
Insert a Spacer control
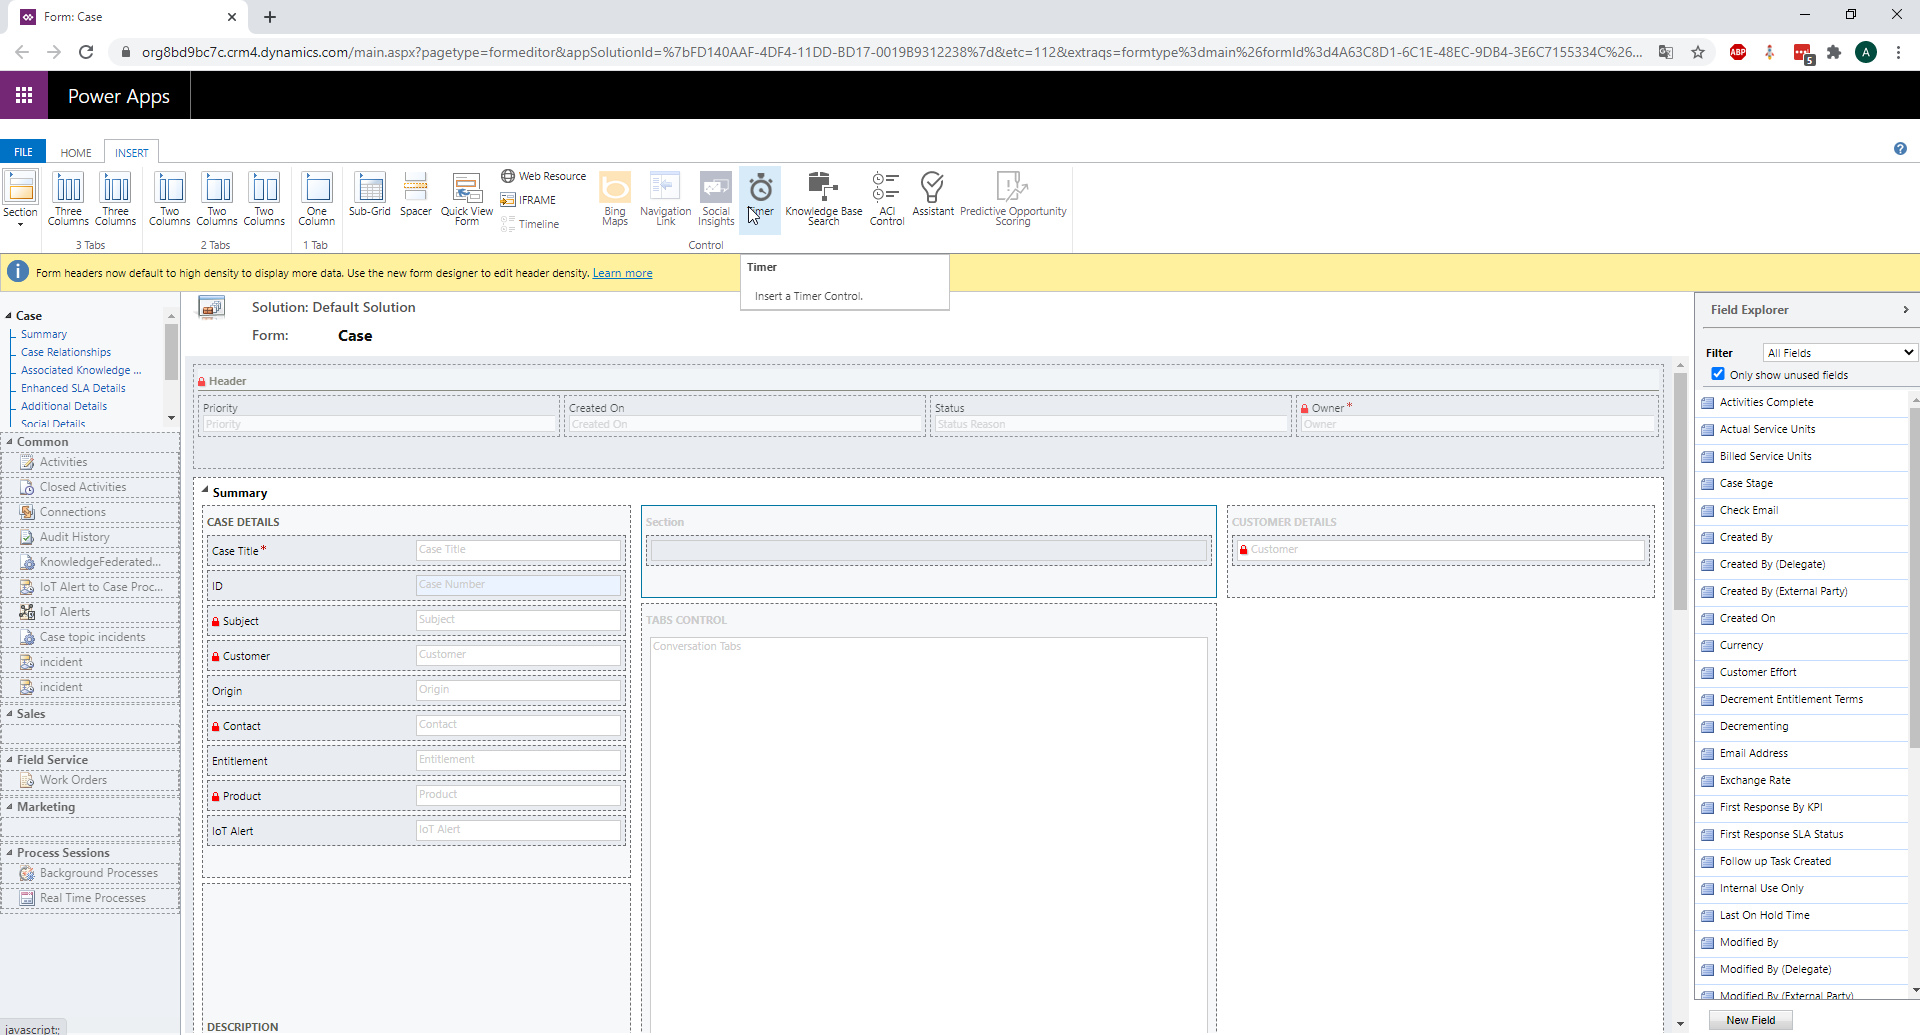pyautogui.click(x=416, y=194)
